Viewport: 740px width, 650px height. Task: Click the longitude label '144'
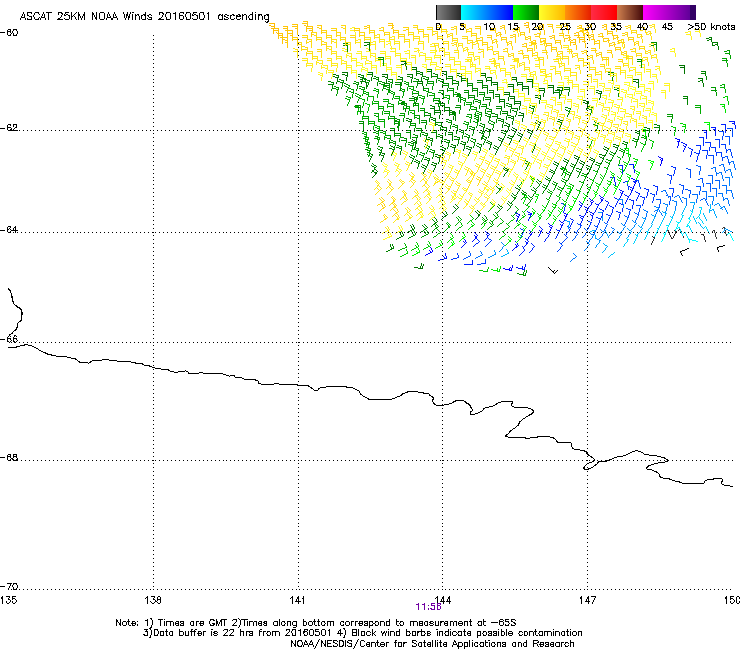coord(443,600)
